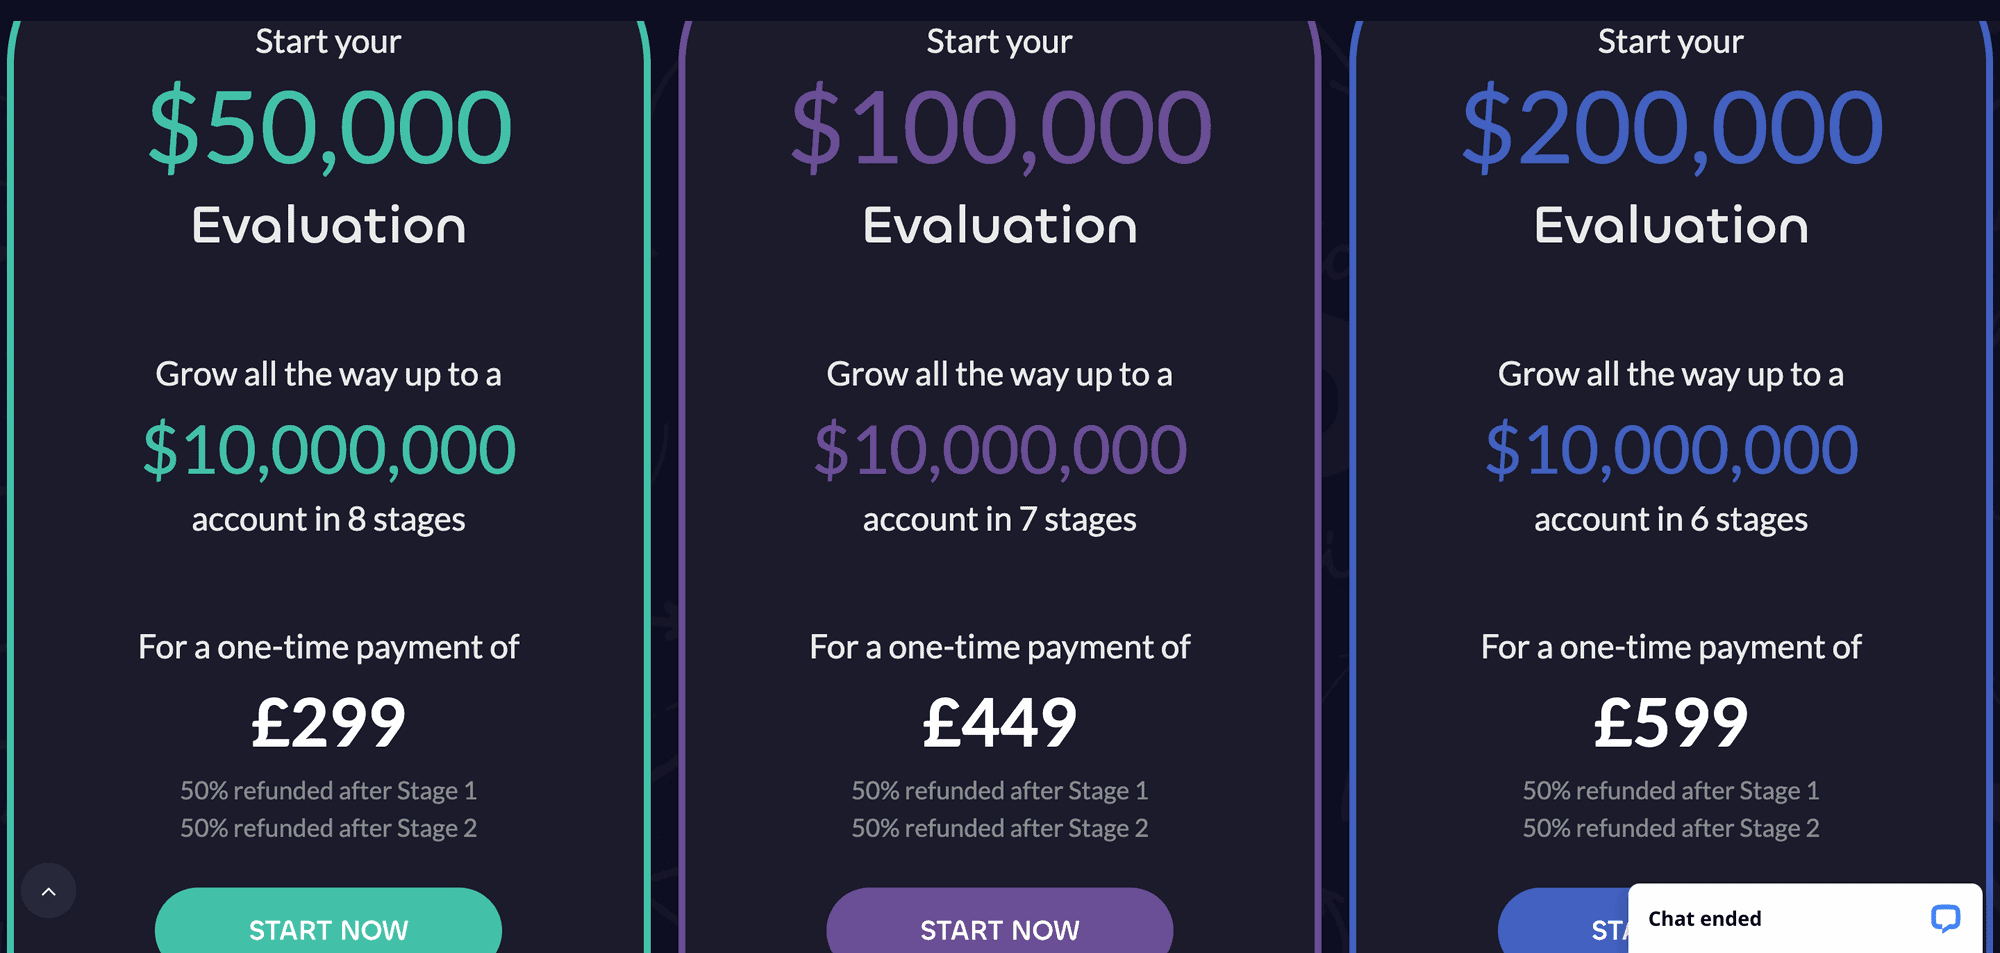The height and width of the screenshot is (953, 2000).
Task: Click the "Chat ended" widget label
Action: (1704, 919)
